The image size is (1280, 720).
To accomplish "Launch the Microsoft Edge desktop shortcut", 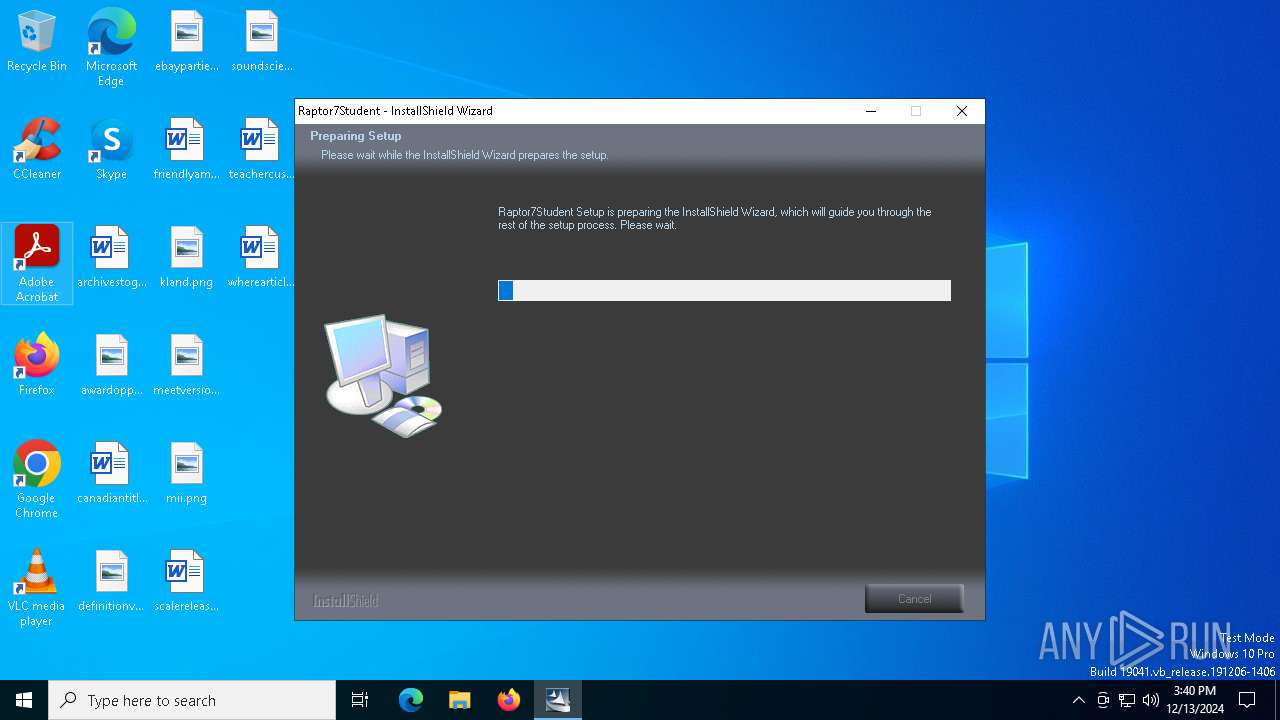I will 111,48.
